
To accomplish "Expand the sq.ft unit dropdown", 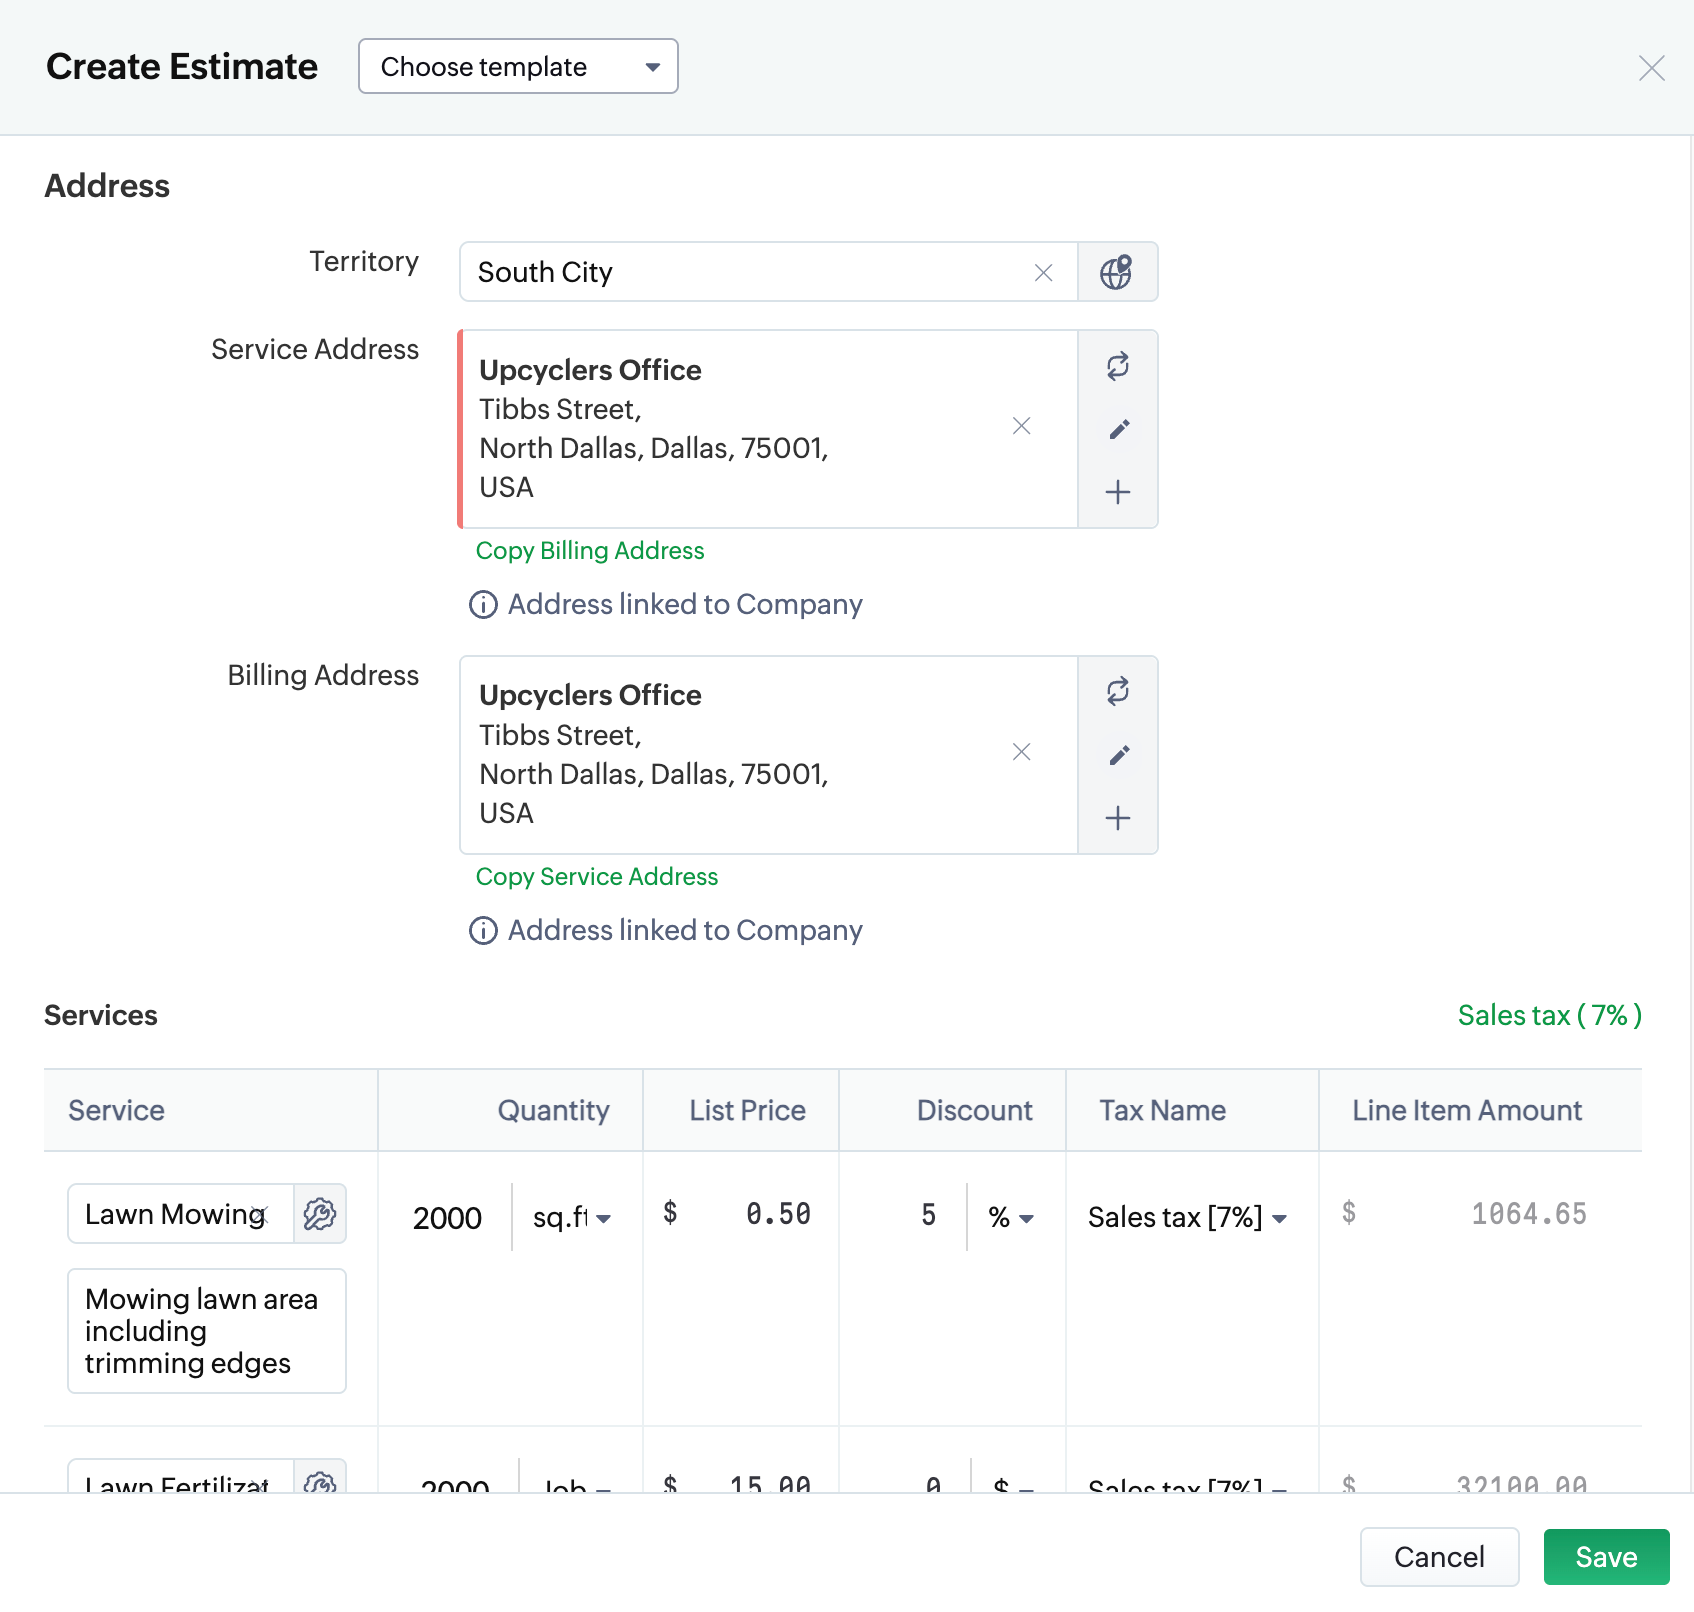I will pos(572,1218).
